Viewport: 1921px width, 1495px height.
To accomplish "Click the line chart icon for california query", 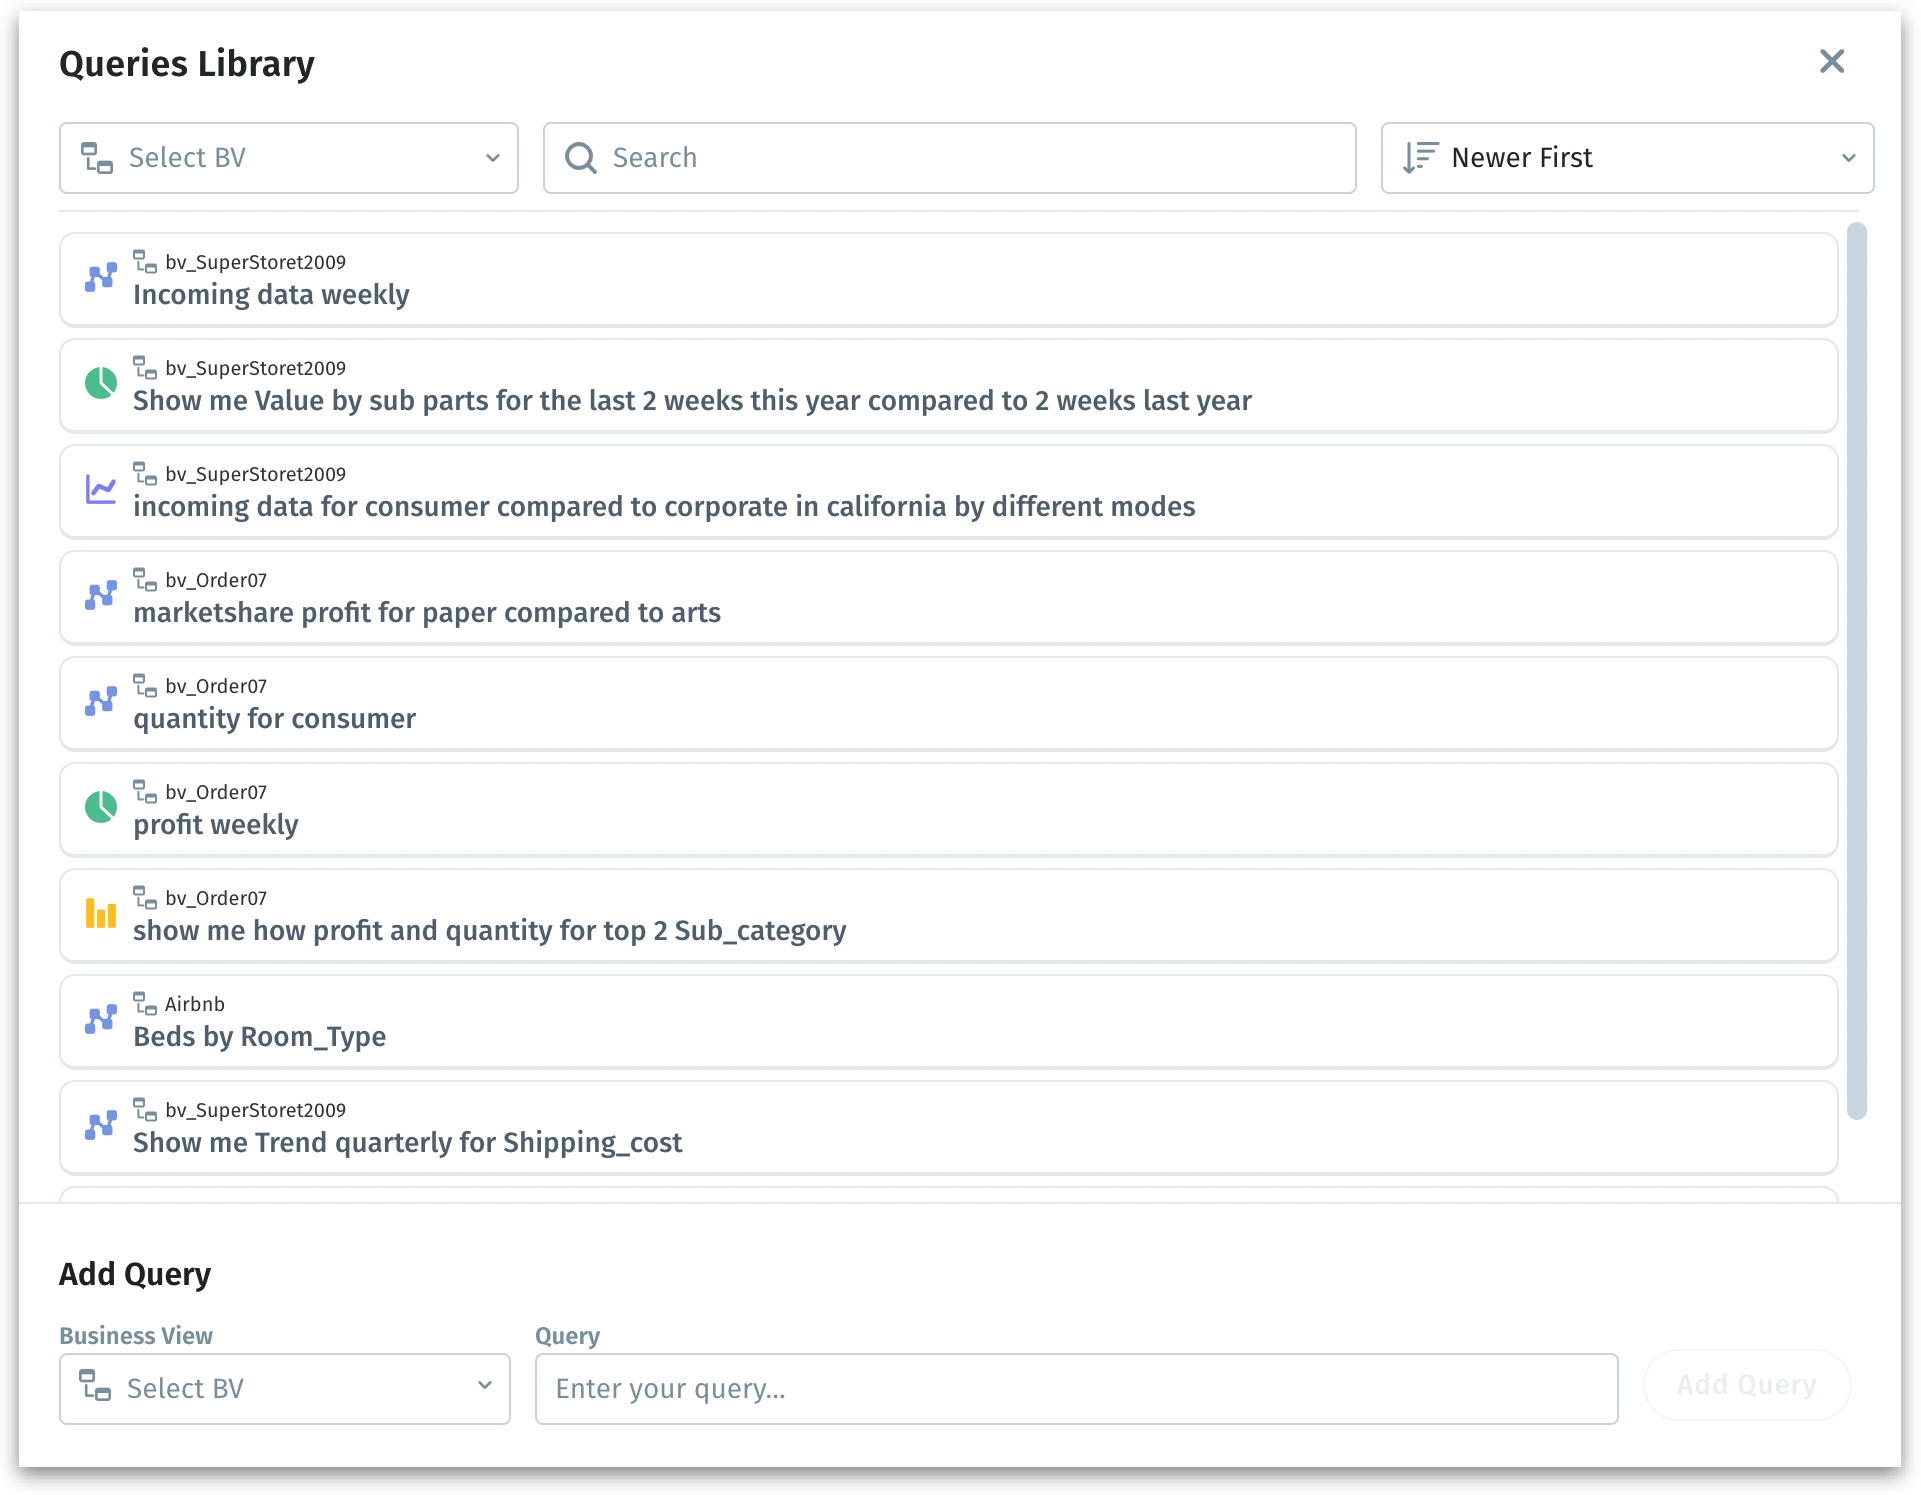I will click(x=100, y=489).
